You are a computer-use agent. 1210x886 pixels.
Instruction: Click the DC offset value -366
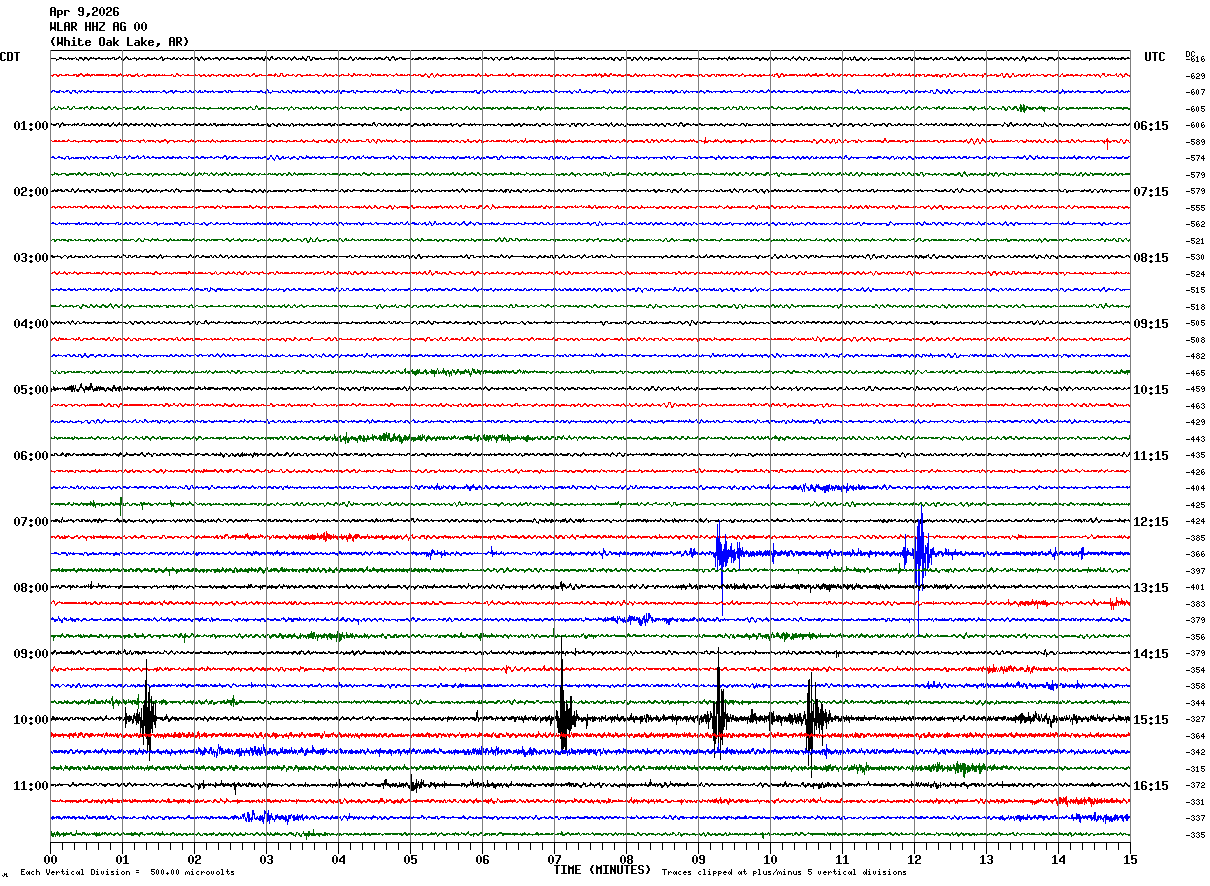[x=1195, y=554]
